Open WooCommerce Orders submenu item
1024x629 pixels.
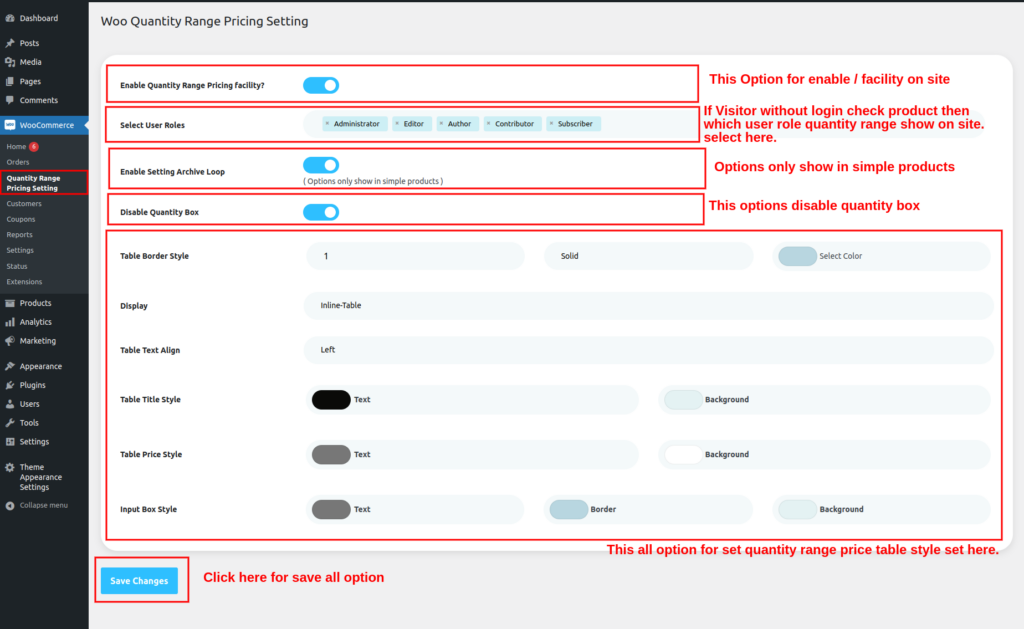click(x=18, y=162)
